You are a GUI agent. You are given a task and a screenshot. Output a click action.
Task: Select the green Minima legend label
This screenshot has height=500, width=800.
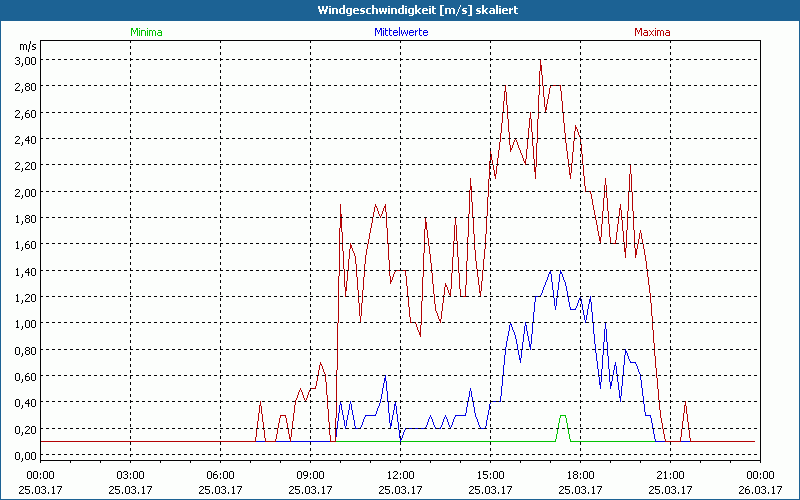click(145, 32)
